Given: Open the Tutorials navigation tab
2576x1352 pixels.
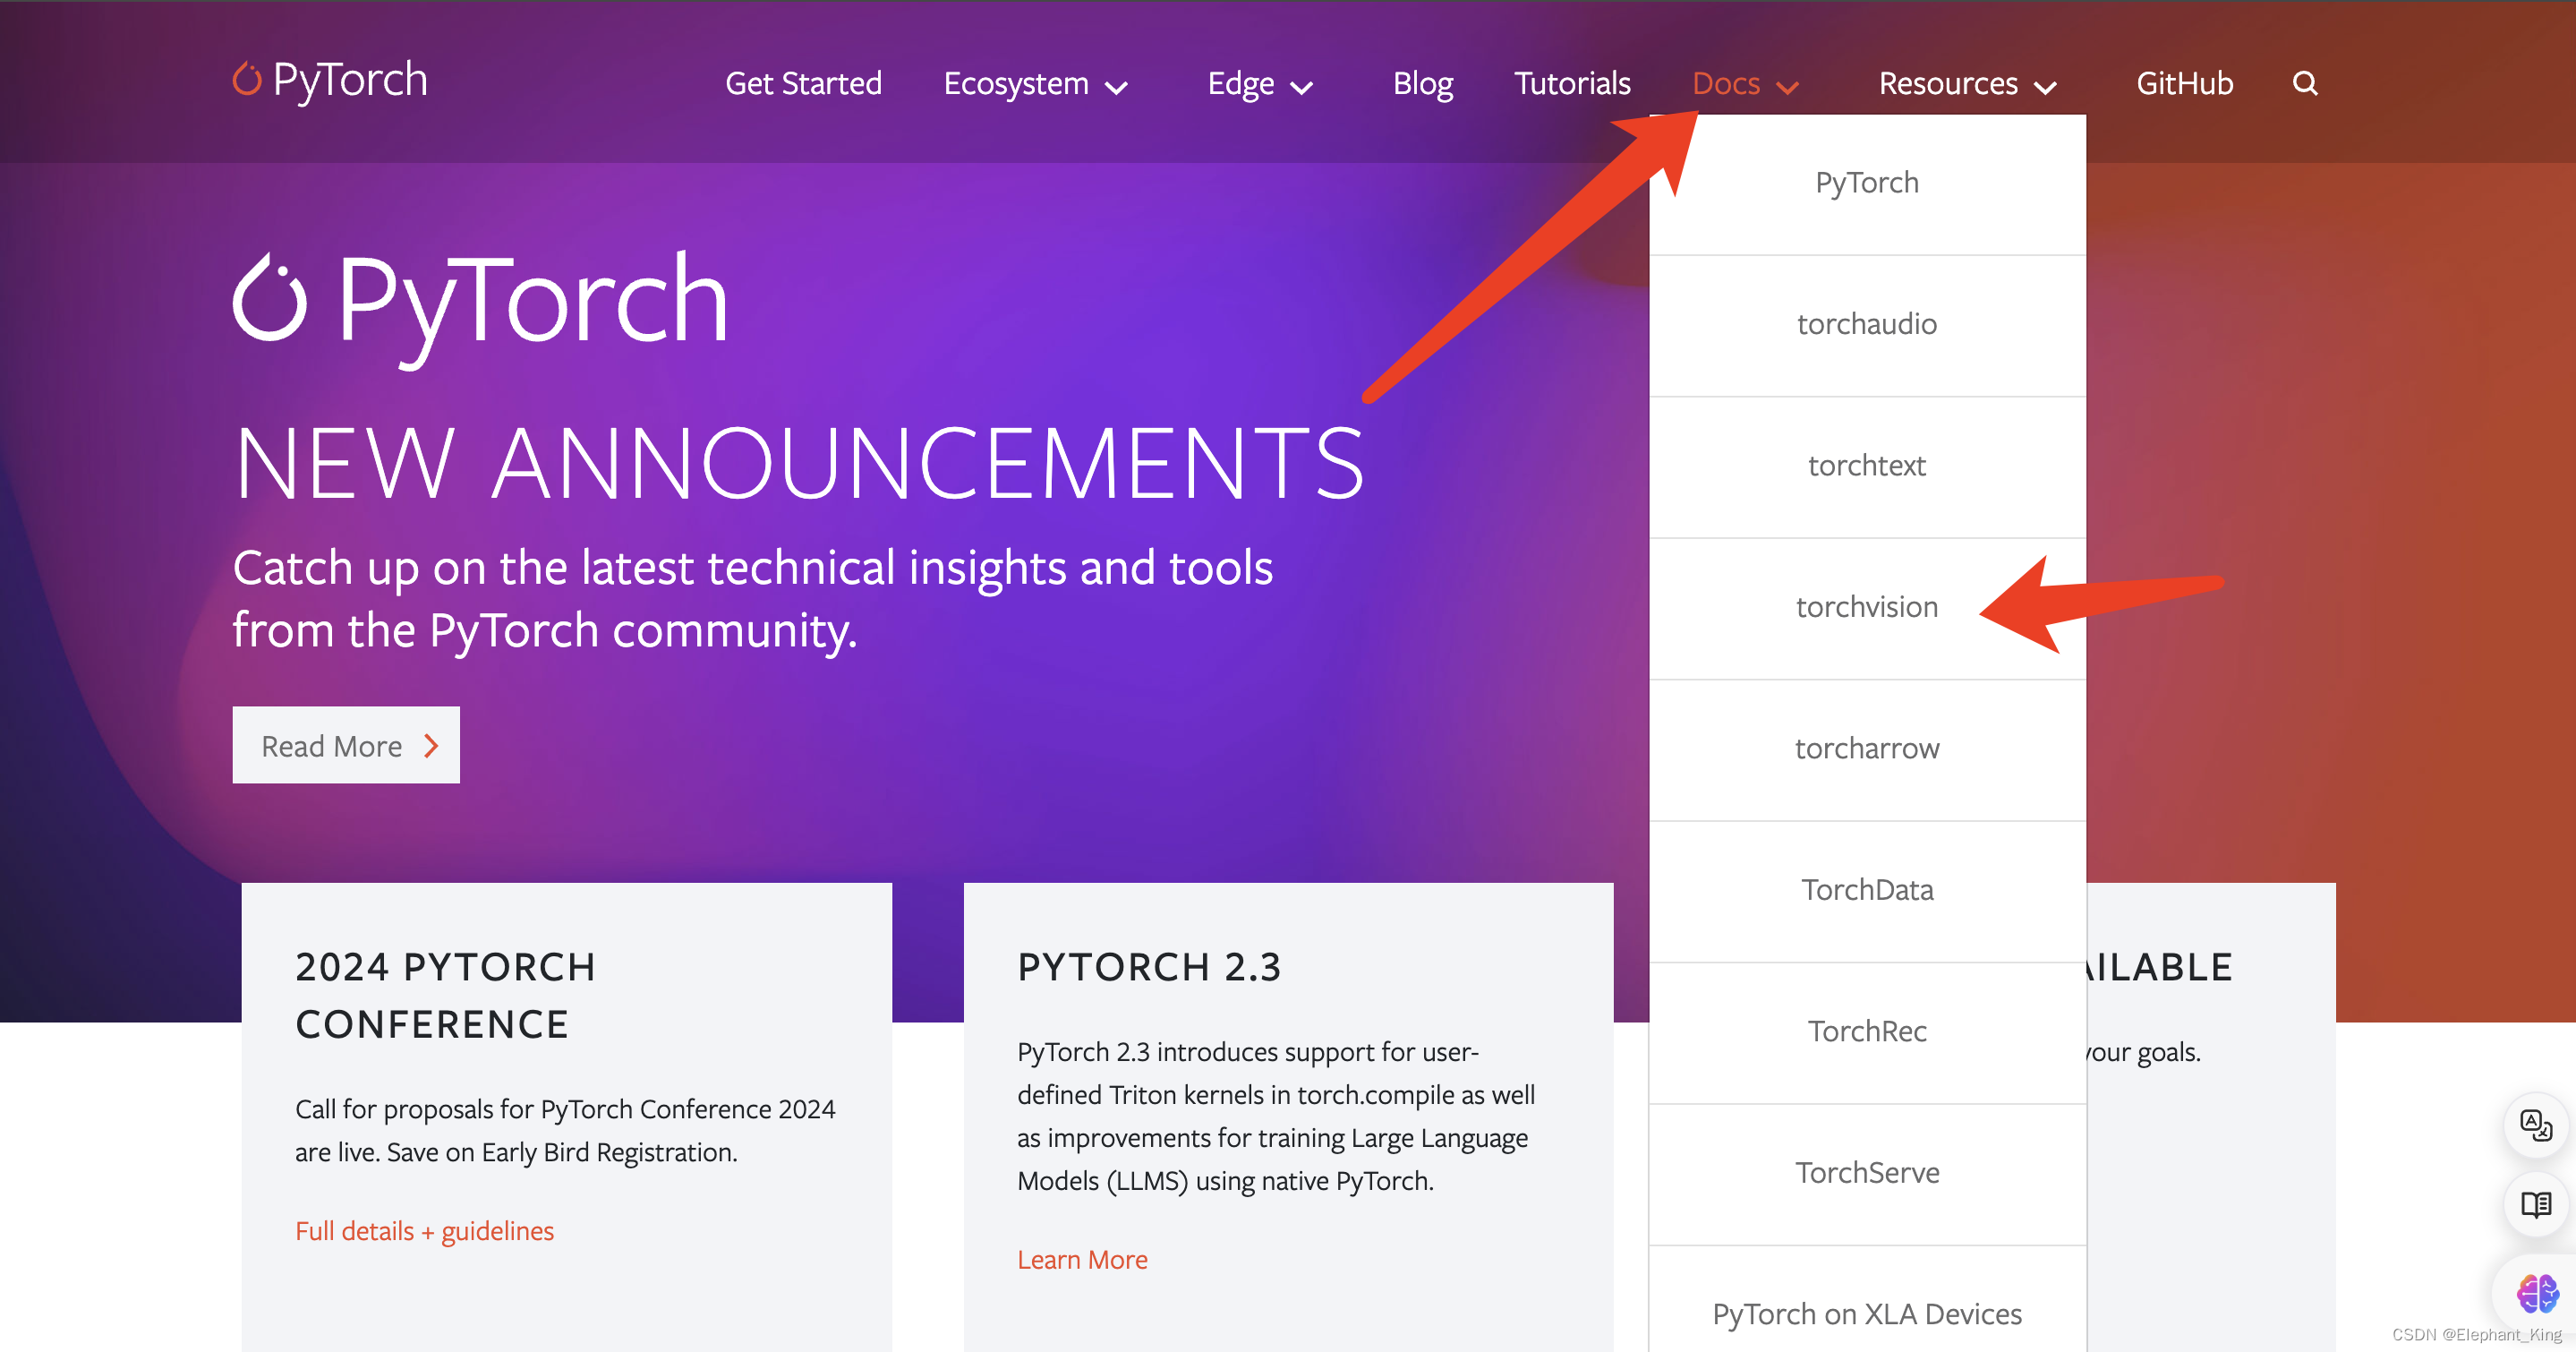Looking at the screenshot, I should pos(1569,80).
